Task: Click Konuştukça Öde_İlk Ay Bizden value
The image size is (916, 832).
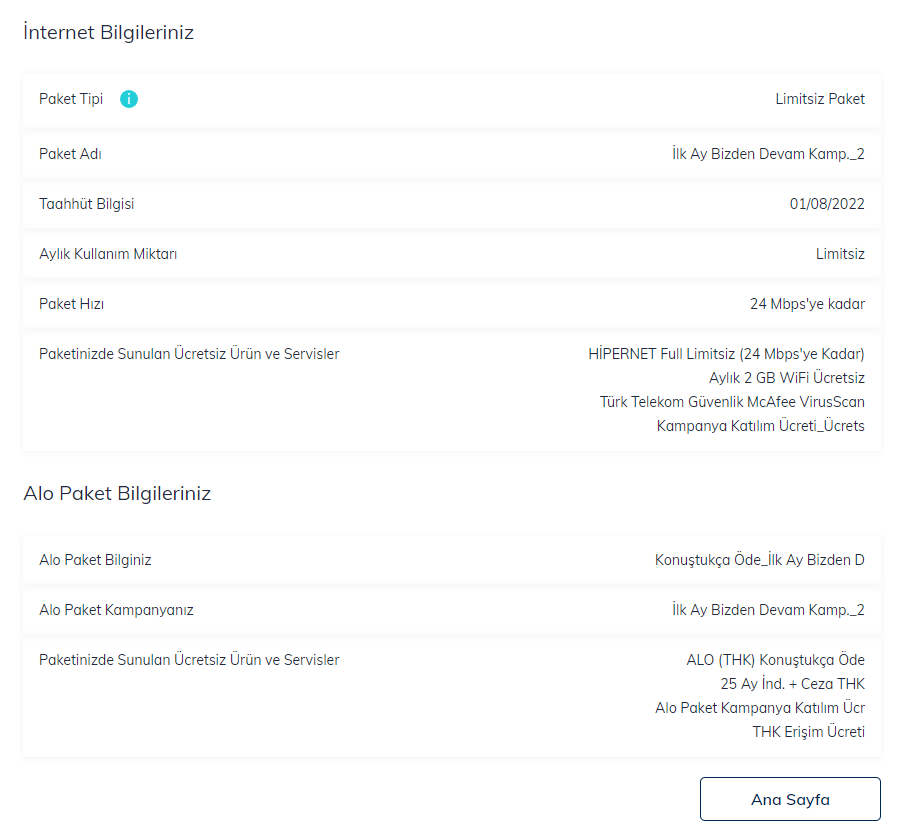Action: click(x=759, y=560)
